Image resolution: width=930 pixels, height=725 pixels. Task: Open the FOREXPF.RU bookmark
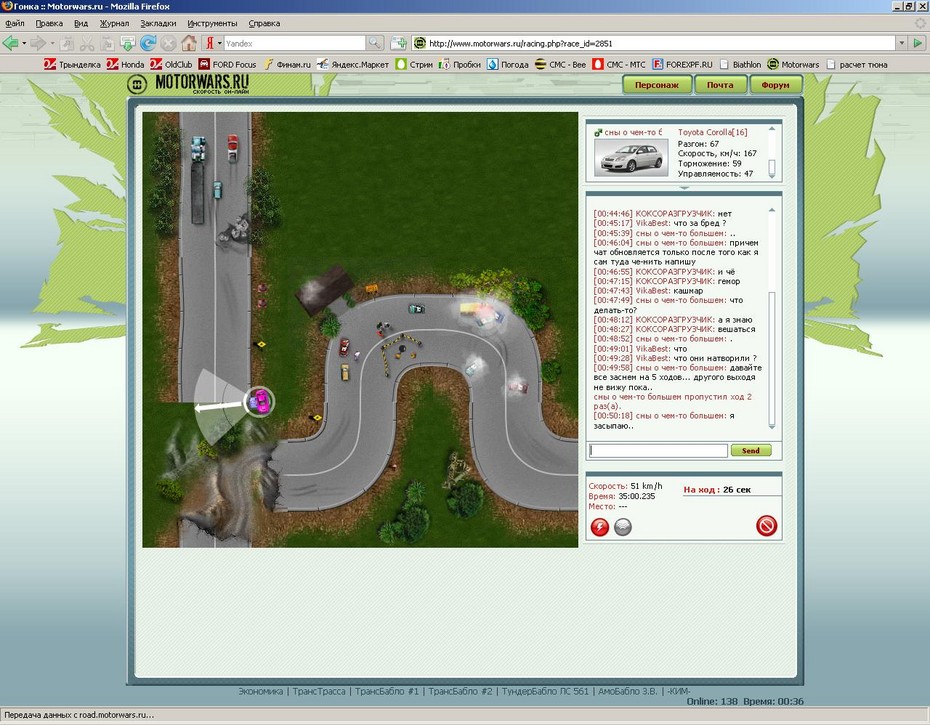point(682,65)
